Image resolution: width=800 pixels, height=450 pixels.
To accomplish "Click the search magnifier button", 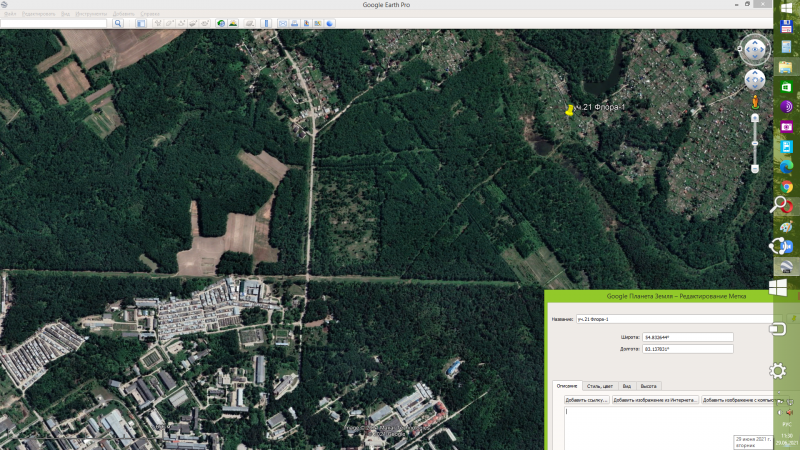I will click(117, 22).
